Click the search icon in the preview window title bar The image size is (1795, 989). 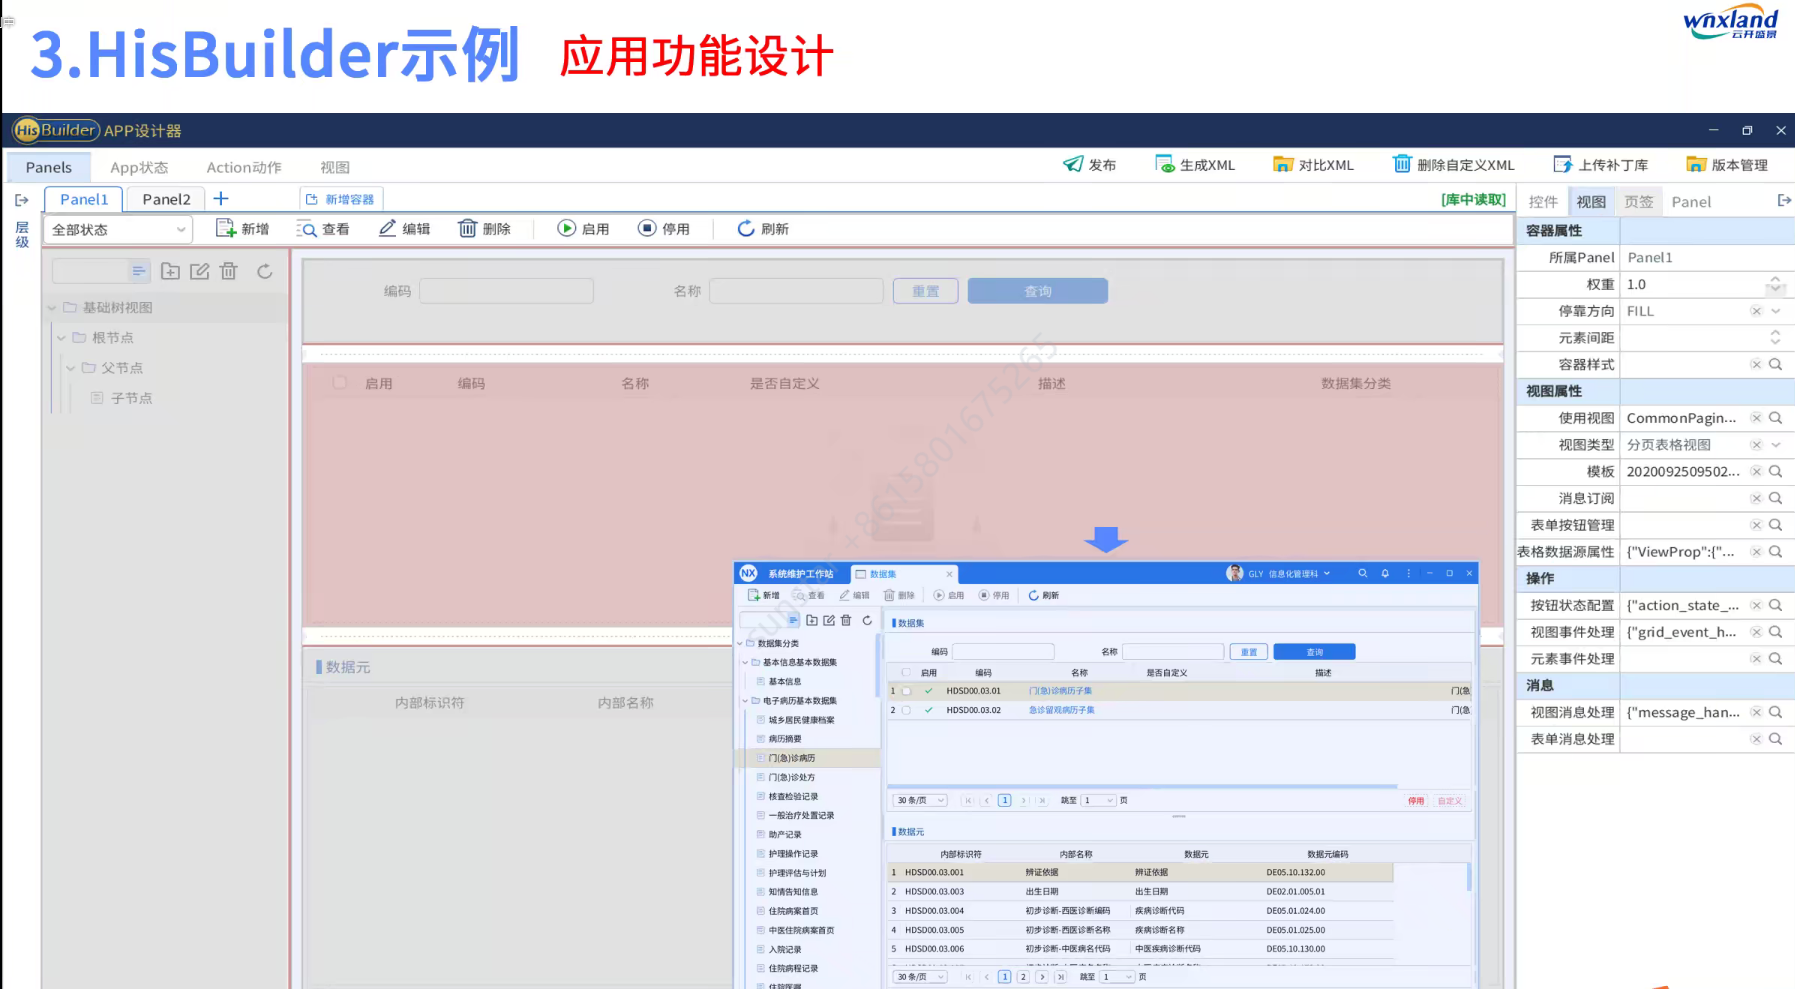[1362, 574]
